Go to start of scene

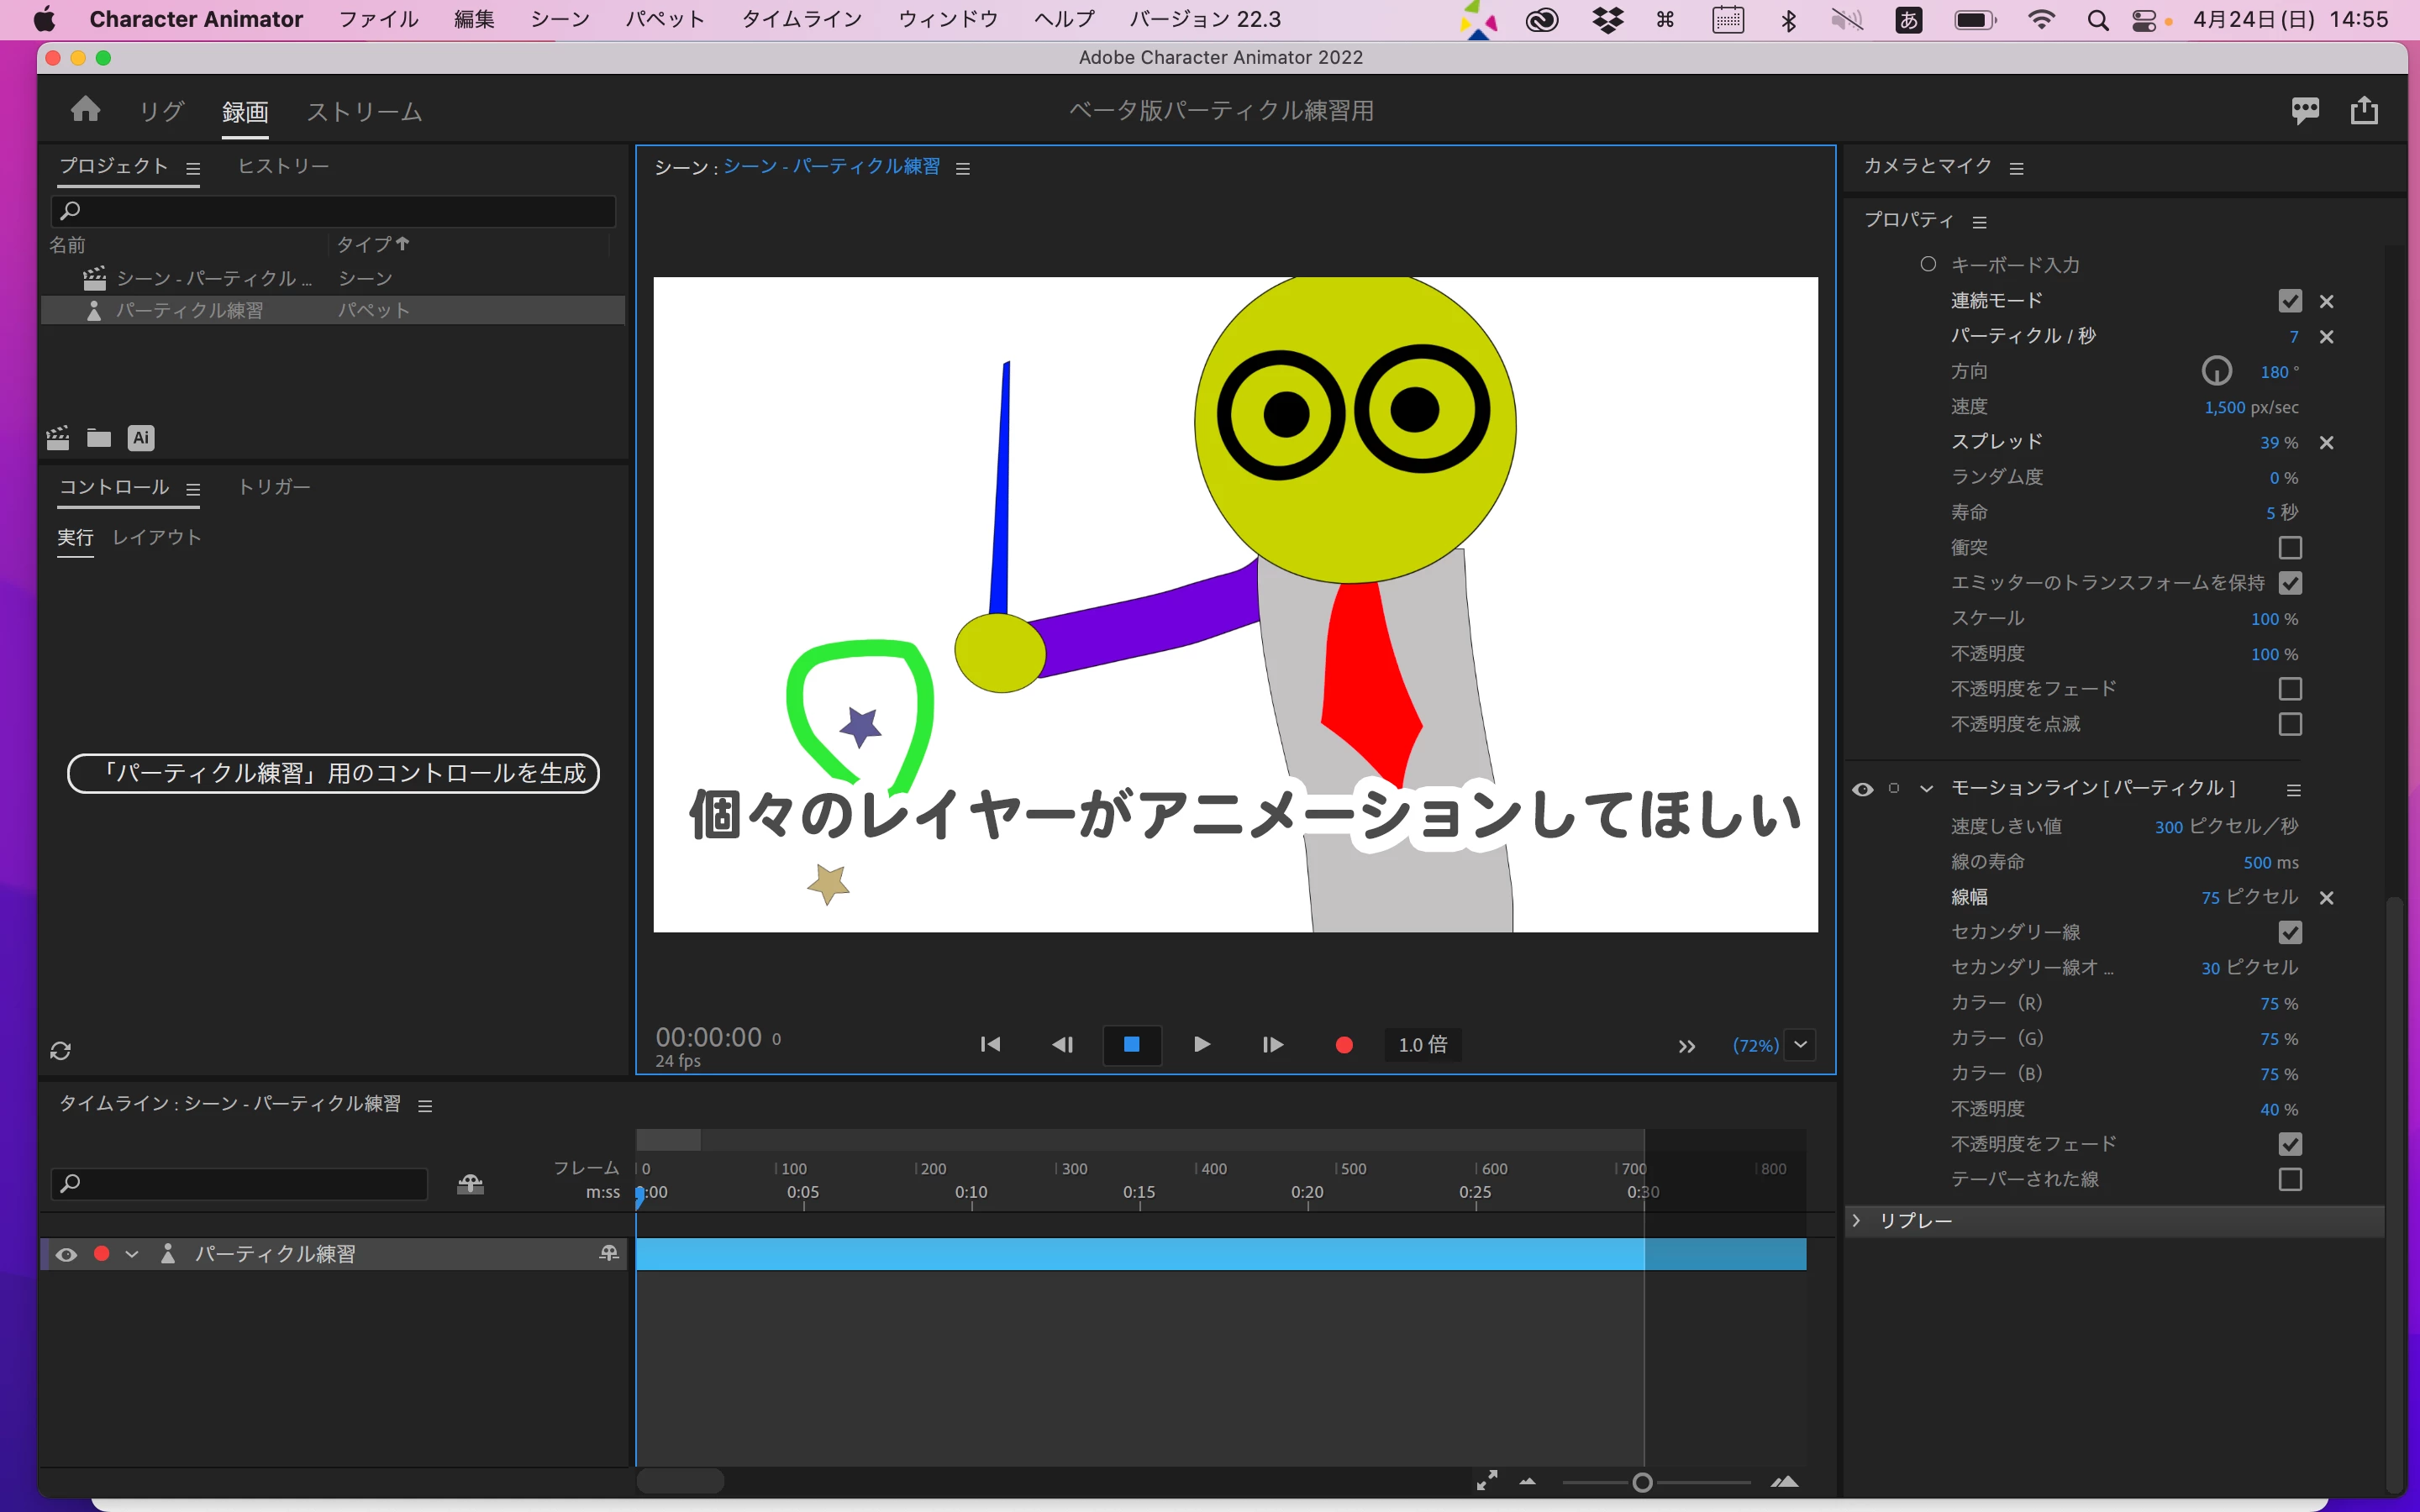[990, 1045]
